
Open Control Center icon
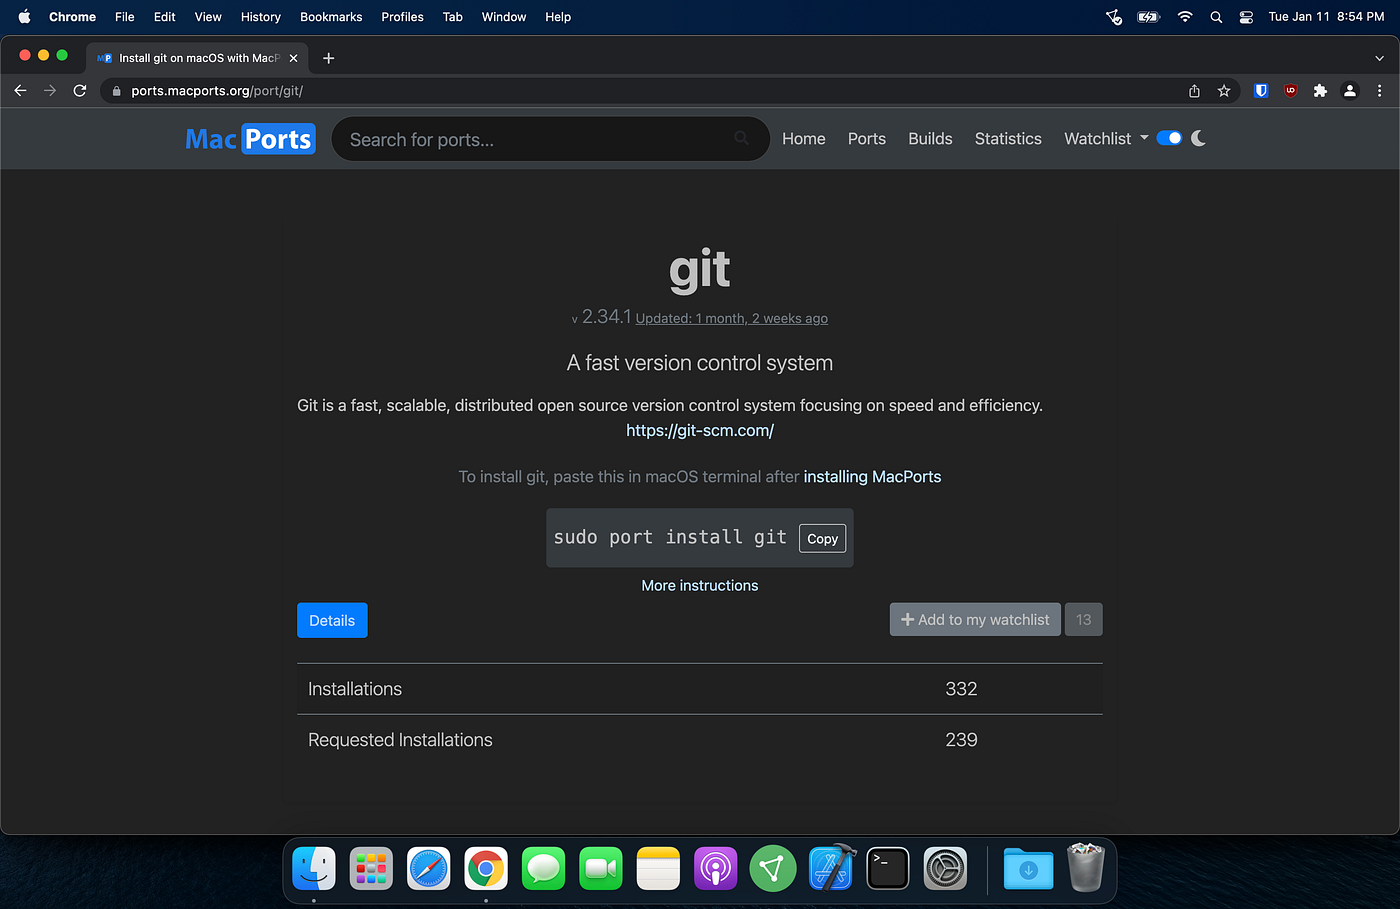point(1246,17)
